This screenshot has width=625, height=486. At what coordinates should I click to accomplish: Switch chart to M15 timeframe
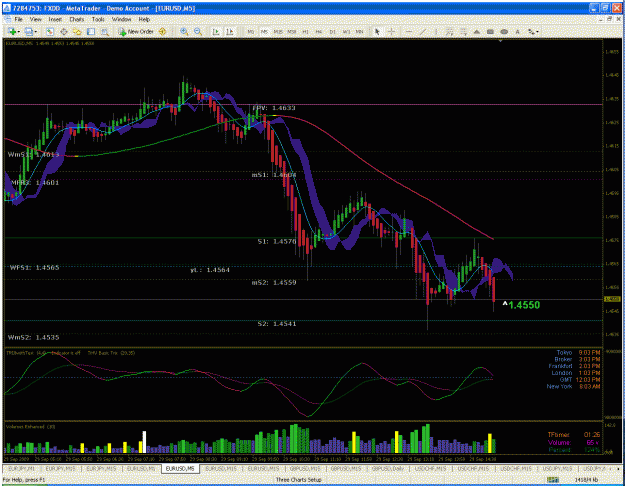278,31
